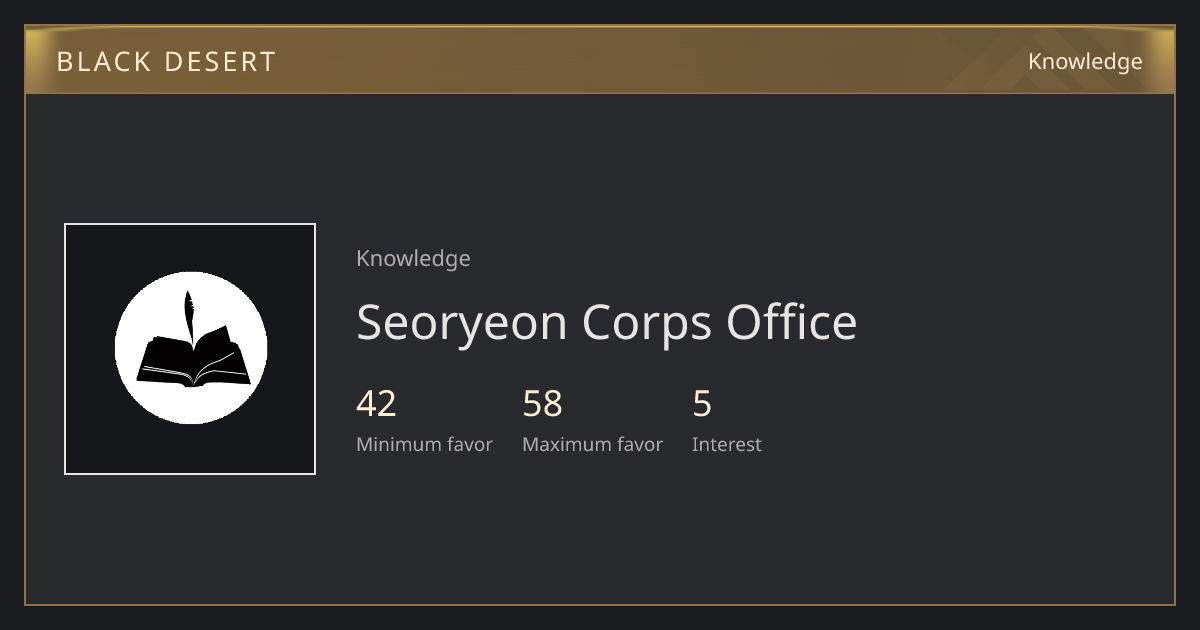Click the gold header banner center
The image size is (1200, 630).
point(600,60)
